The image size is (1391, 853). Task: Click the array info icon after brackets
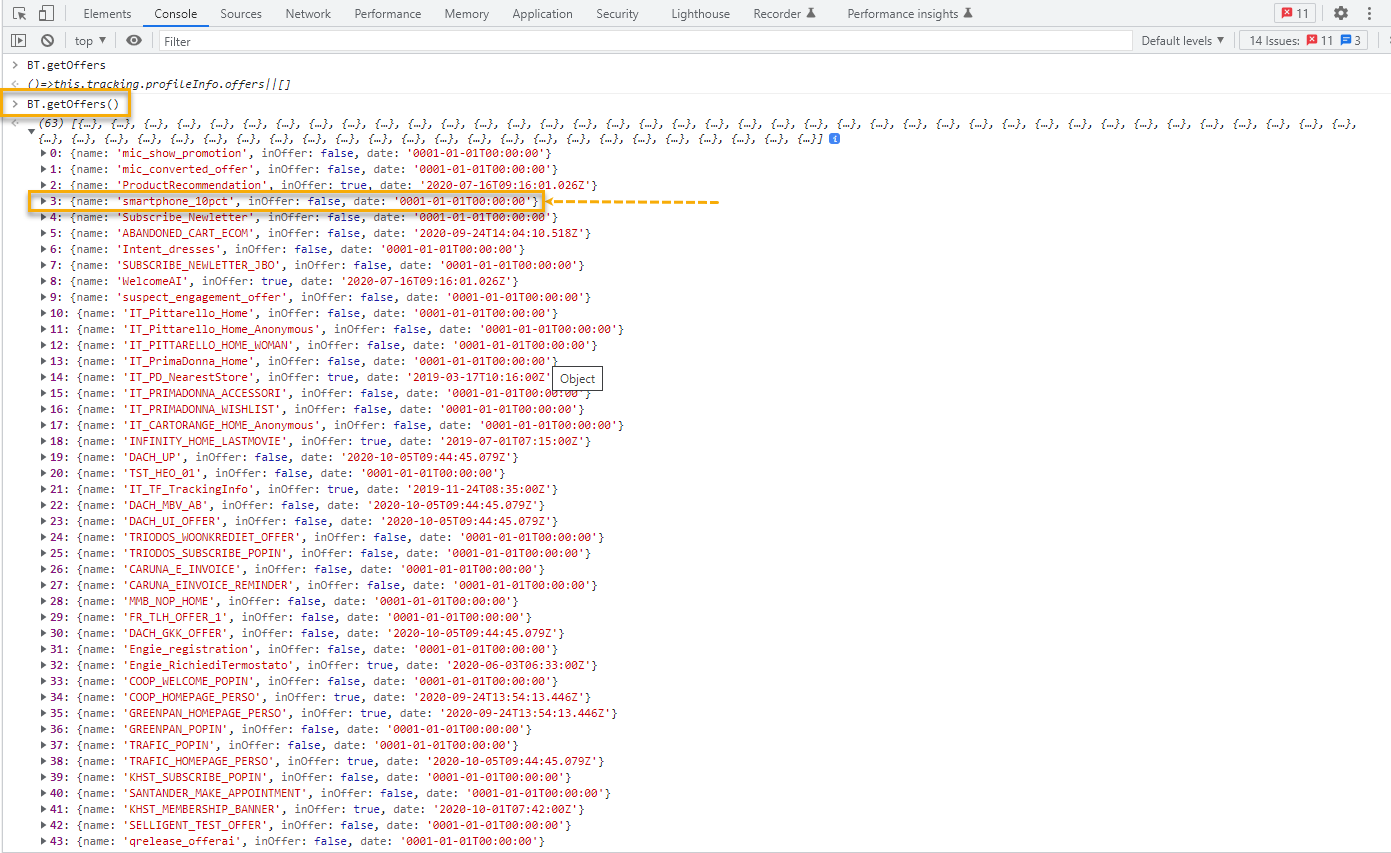pyautogui.click(x=834, y=138)
